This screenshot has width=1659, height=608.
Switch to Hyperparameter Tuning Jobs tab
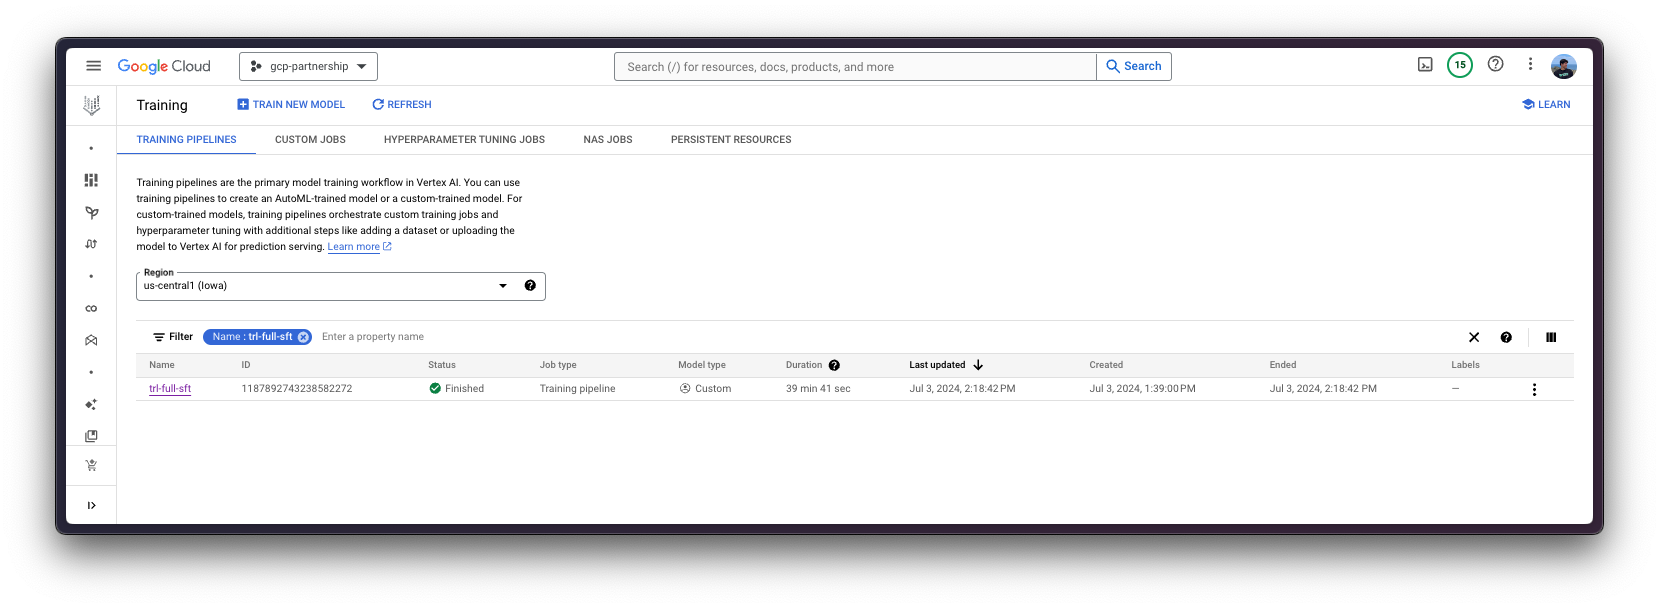464,140
